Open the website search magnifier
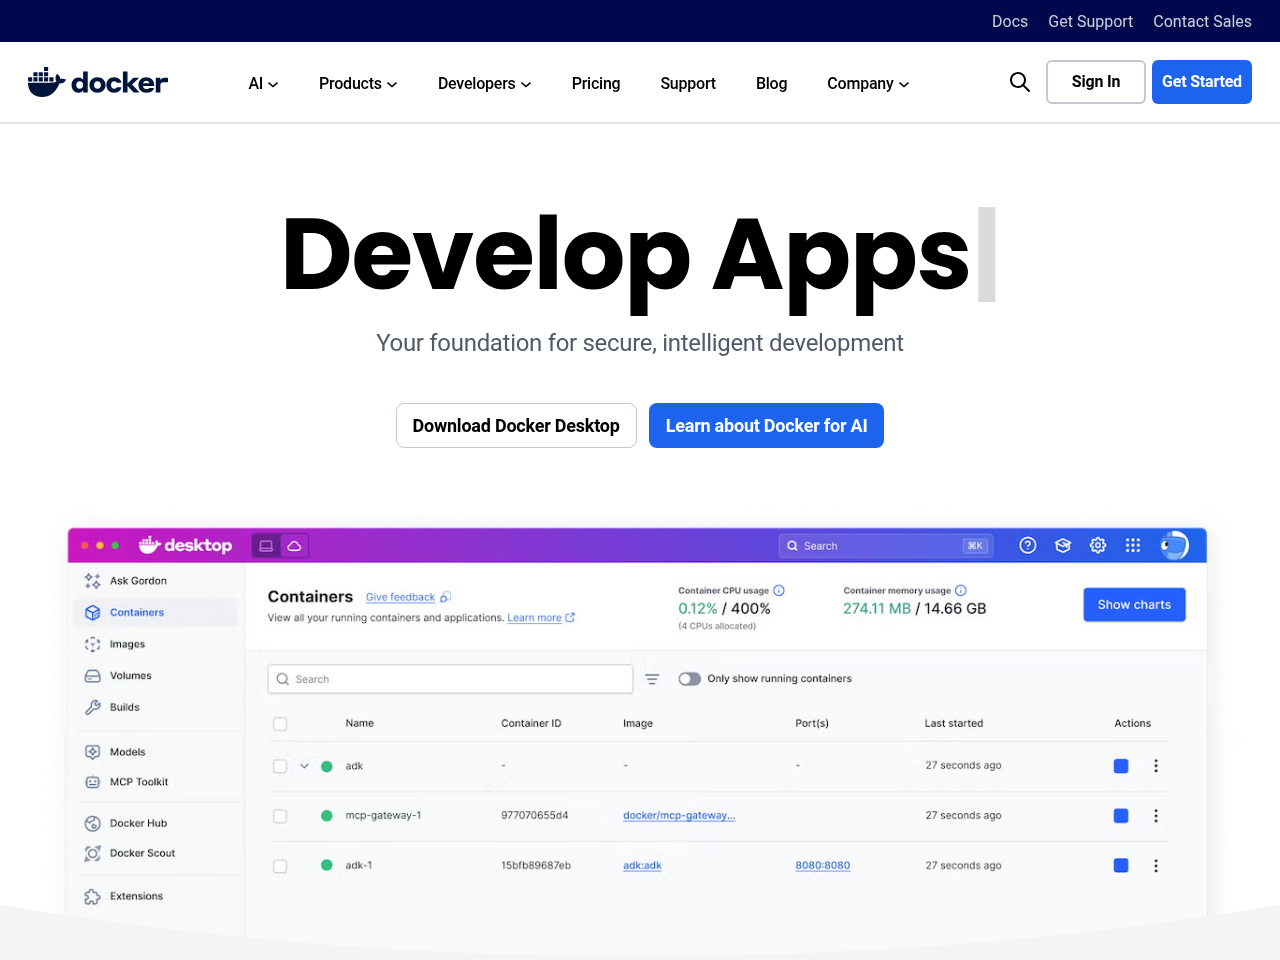This screenshot has height=960, width=1280. coord(1019,82)
